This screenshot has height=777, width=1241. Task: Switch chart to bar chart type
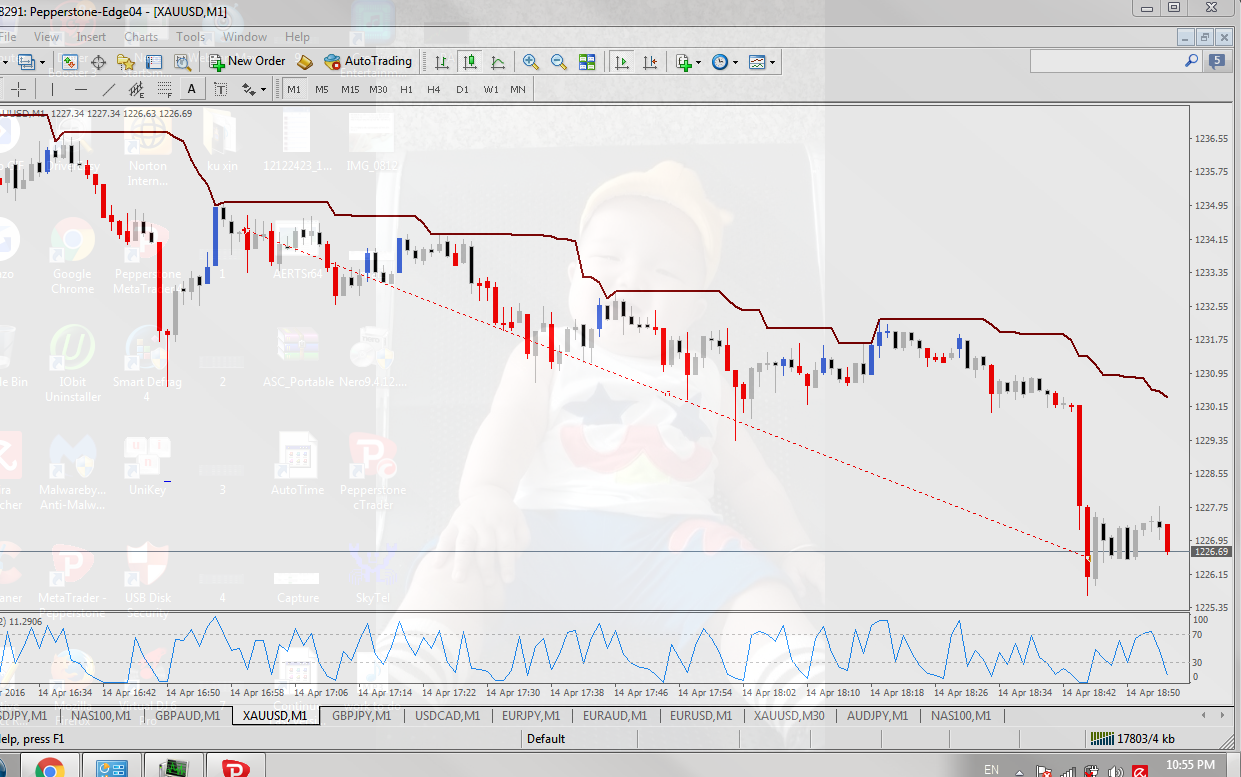pyautogui.click(x=441, y=62)
